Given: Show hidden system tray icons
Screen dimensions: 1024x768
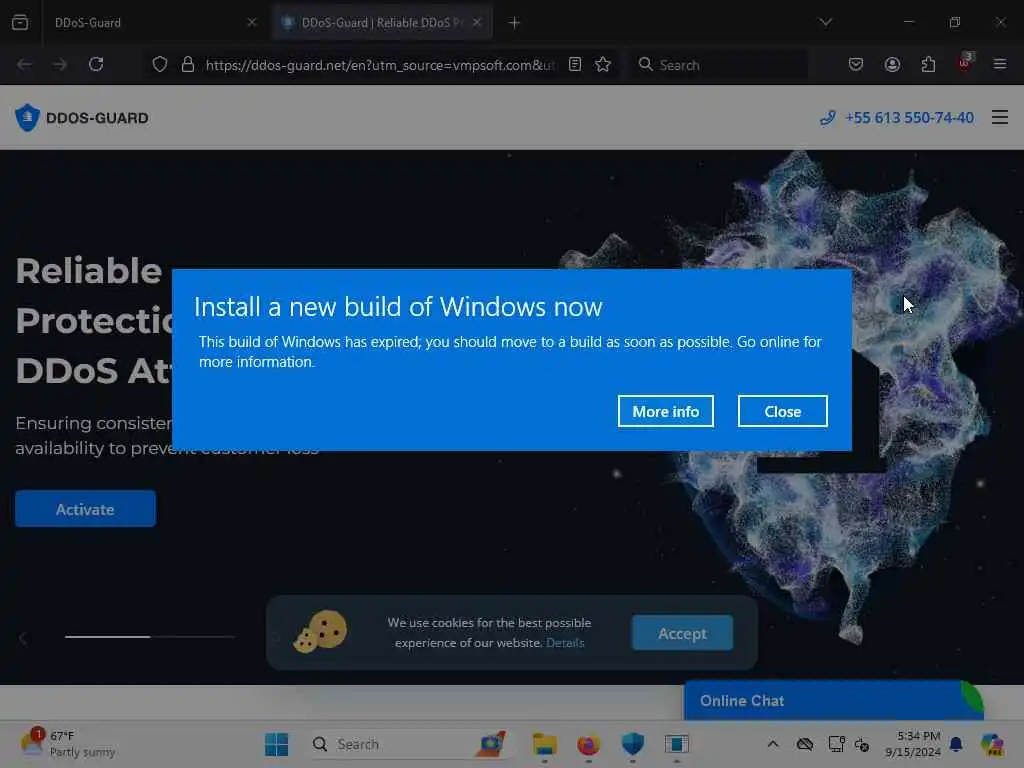Looking at the screenshot, I should tap(773, 744).
